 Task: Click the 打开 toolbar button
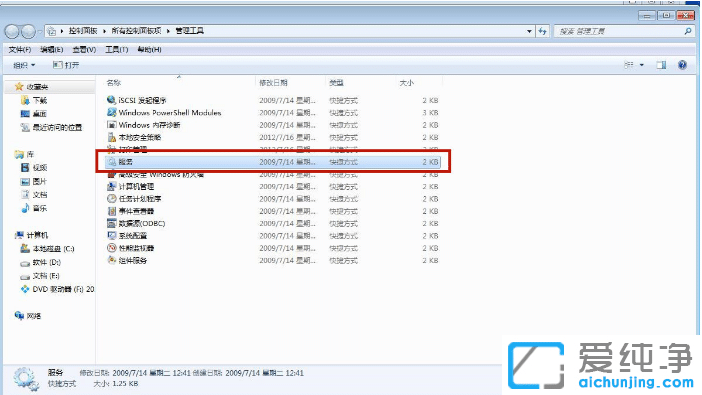pyautogui.click(x=66, y=65)
